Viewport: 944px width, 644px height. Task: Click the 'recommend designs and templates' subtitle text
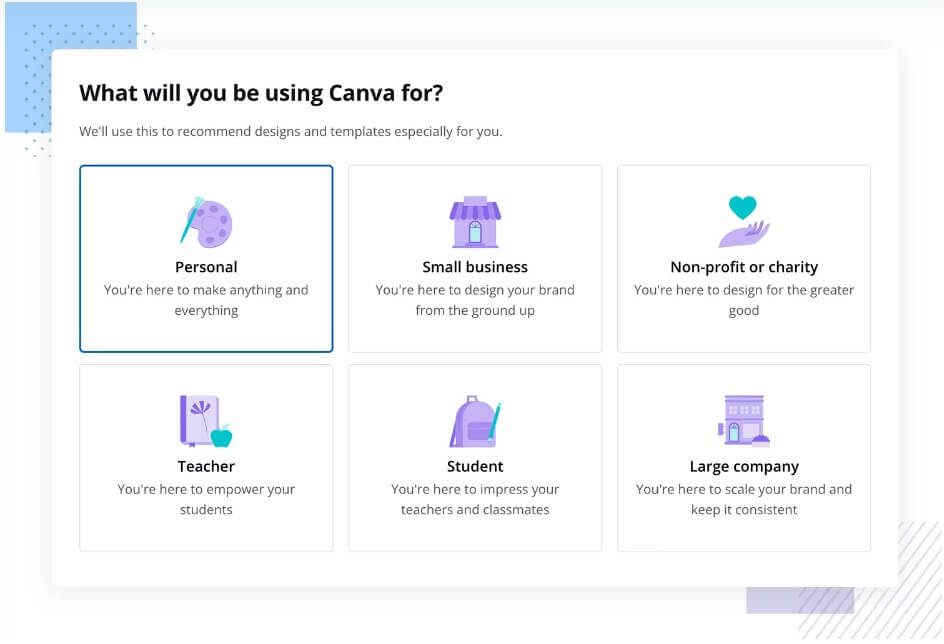click(291, 131)
